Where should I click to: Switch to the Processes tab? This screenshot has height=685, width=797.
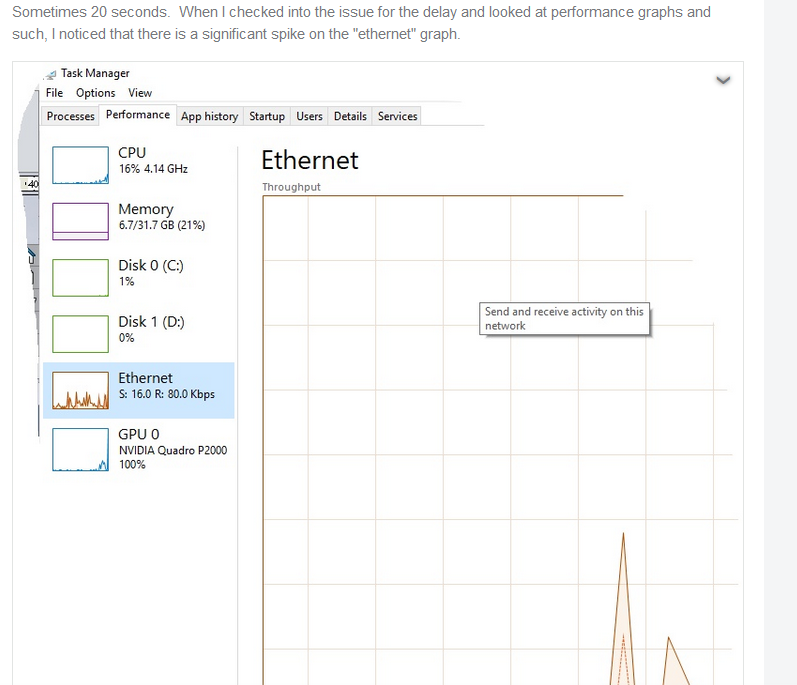coord(71,116)
